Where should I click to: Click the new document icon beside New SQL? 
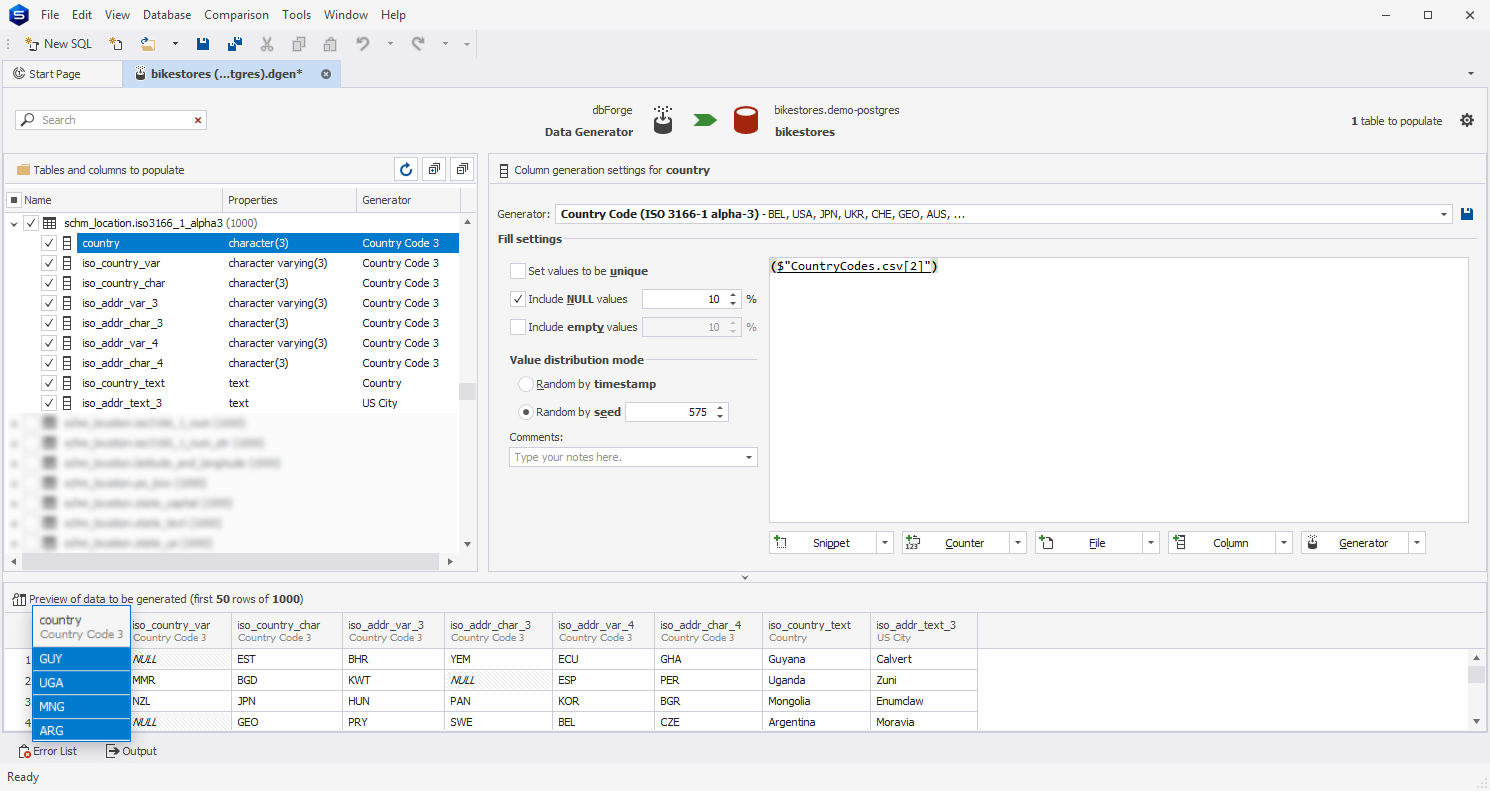[x=116, y=44]
